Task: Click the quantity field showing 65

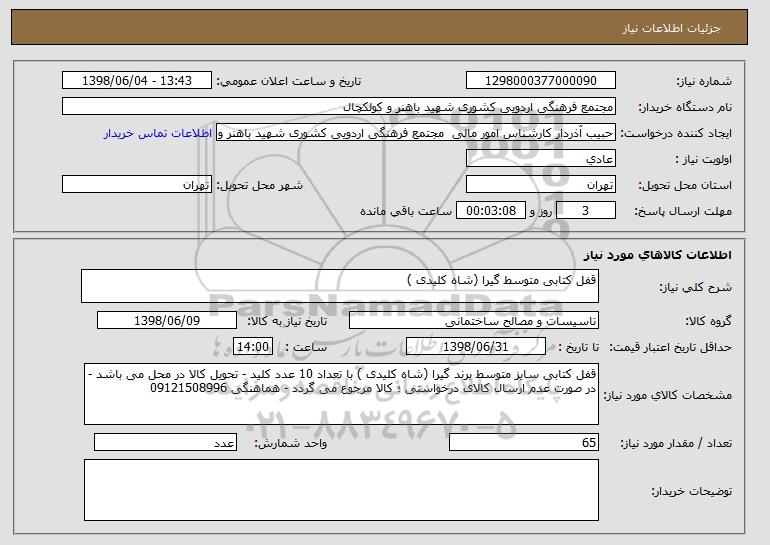Action: (x=524, y=442)
